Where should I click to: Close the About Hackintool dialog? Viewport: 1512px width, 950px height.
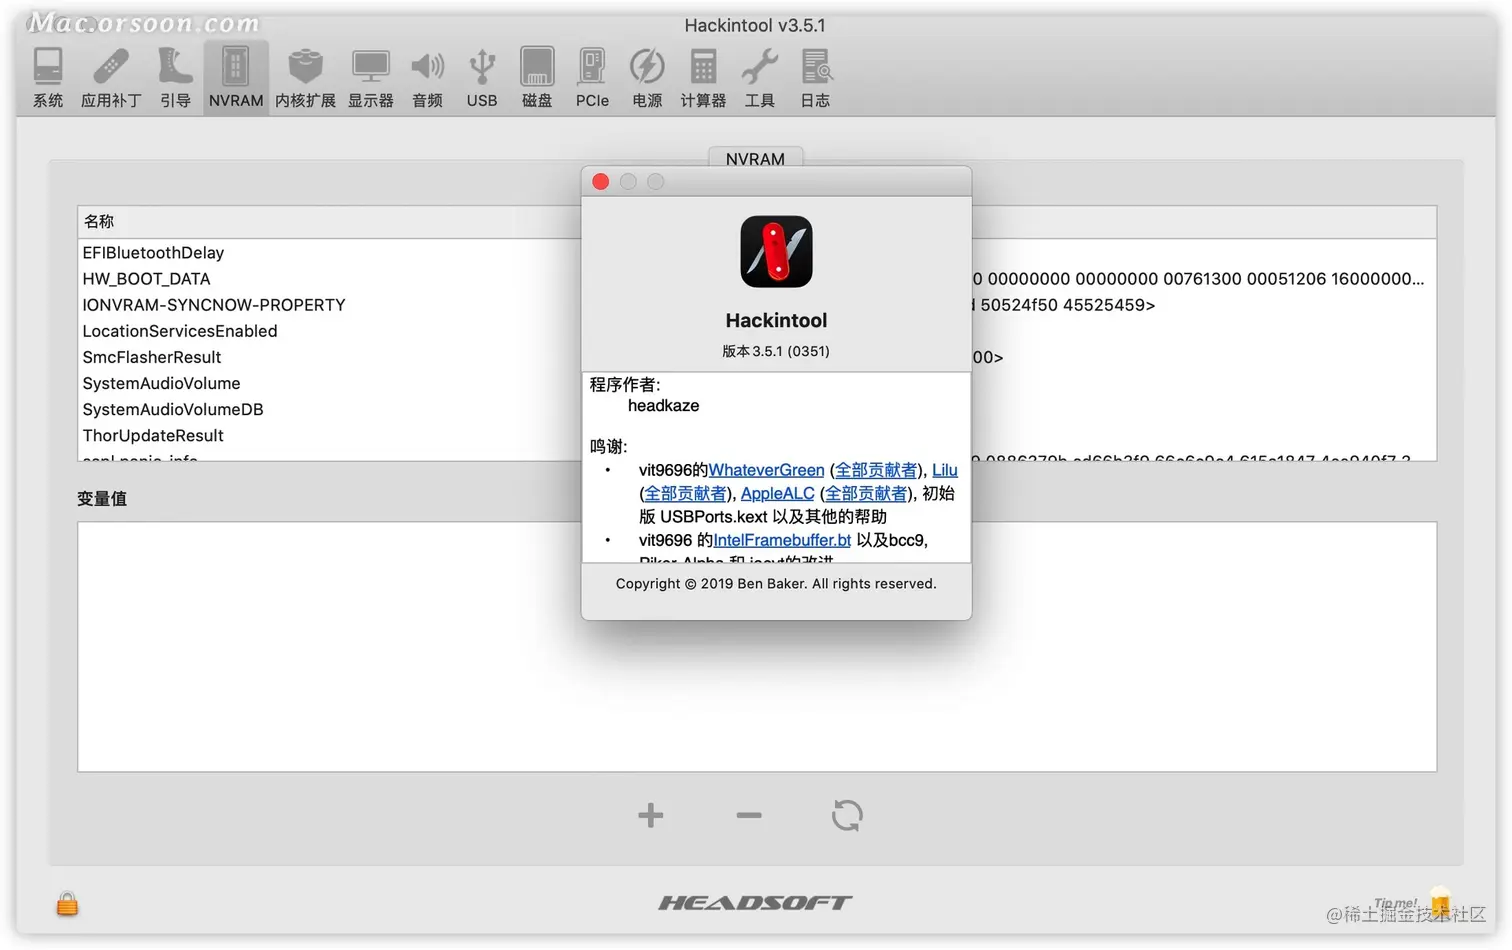(x=600, y=181)
